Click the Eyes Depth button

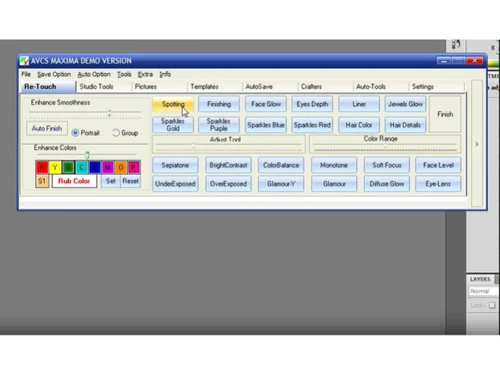(x=312, y=104)
